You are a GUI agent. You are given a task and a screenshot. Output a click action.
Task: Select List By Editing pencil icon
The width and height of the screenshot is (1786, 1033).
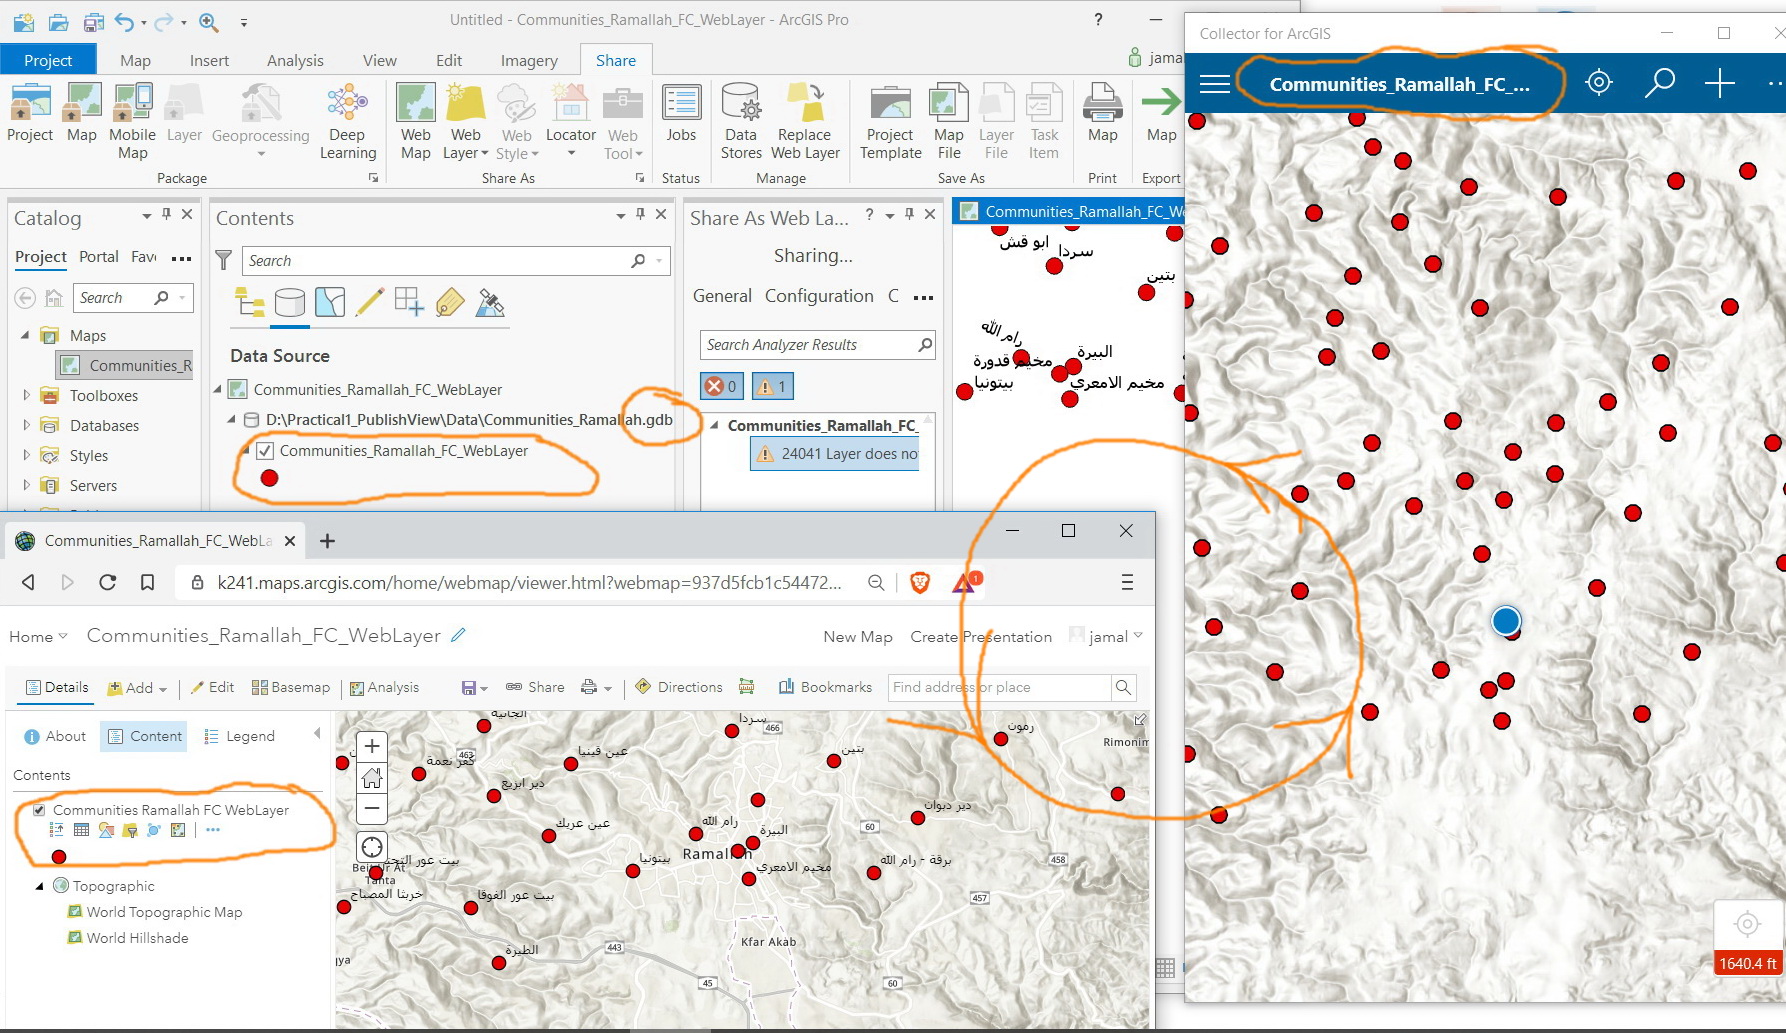370,302
